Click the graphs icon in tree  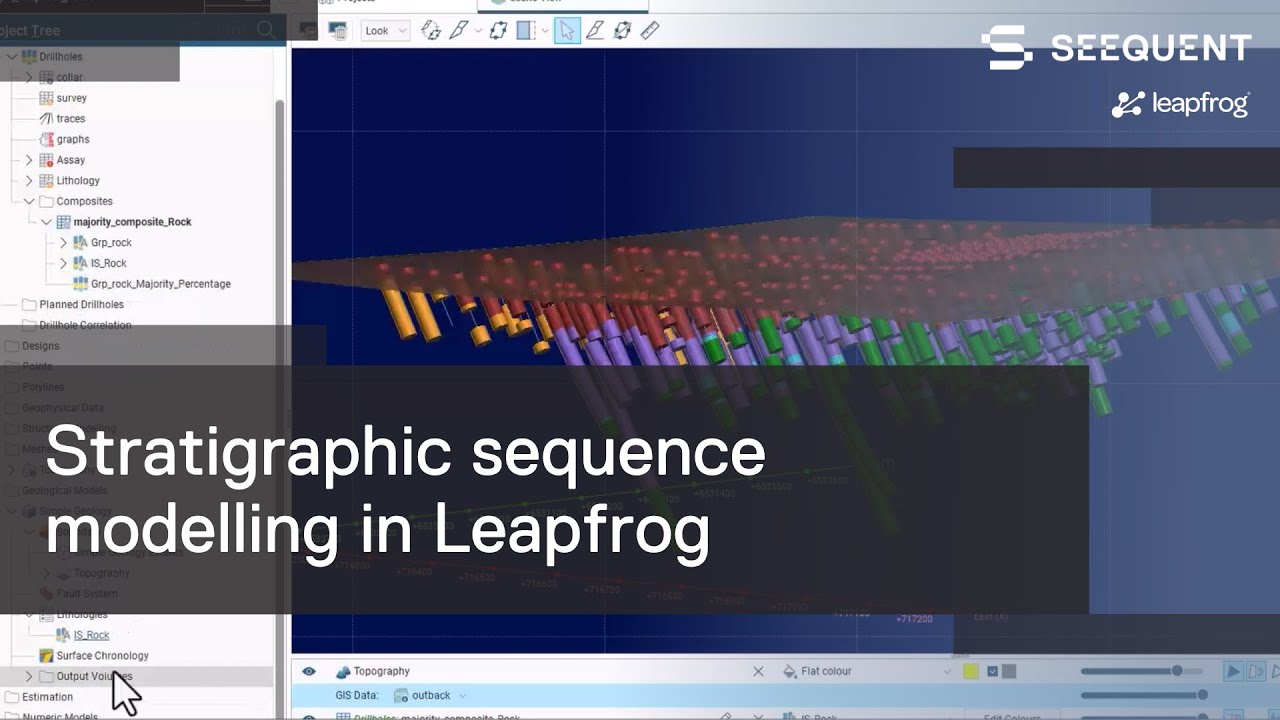click(46, 139)
